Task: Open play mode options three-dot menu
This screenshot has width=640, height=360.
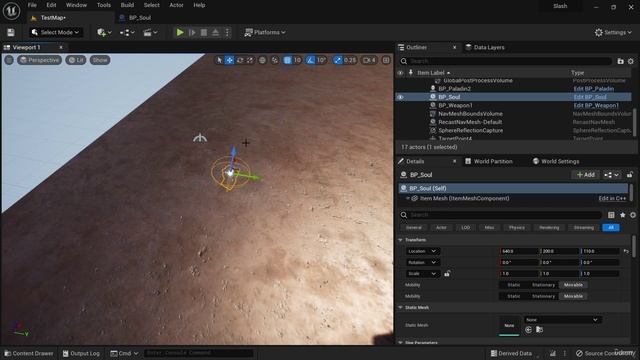Action: (x=227, y=32)
